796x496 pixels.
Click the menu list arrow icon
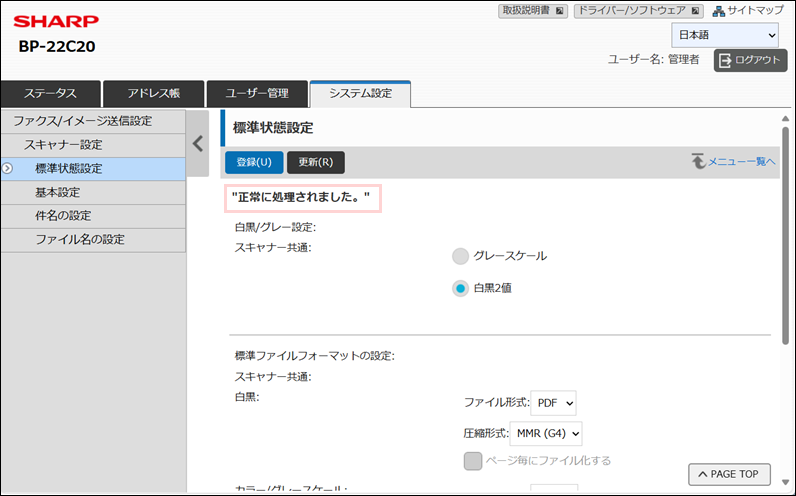tap(698, 161)
